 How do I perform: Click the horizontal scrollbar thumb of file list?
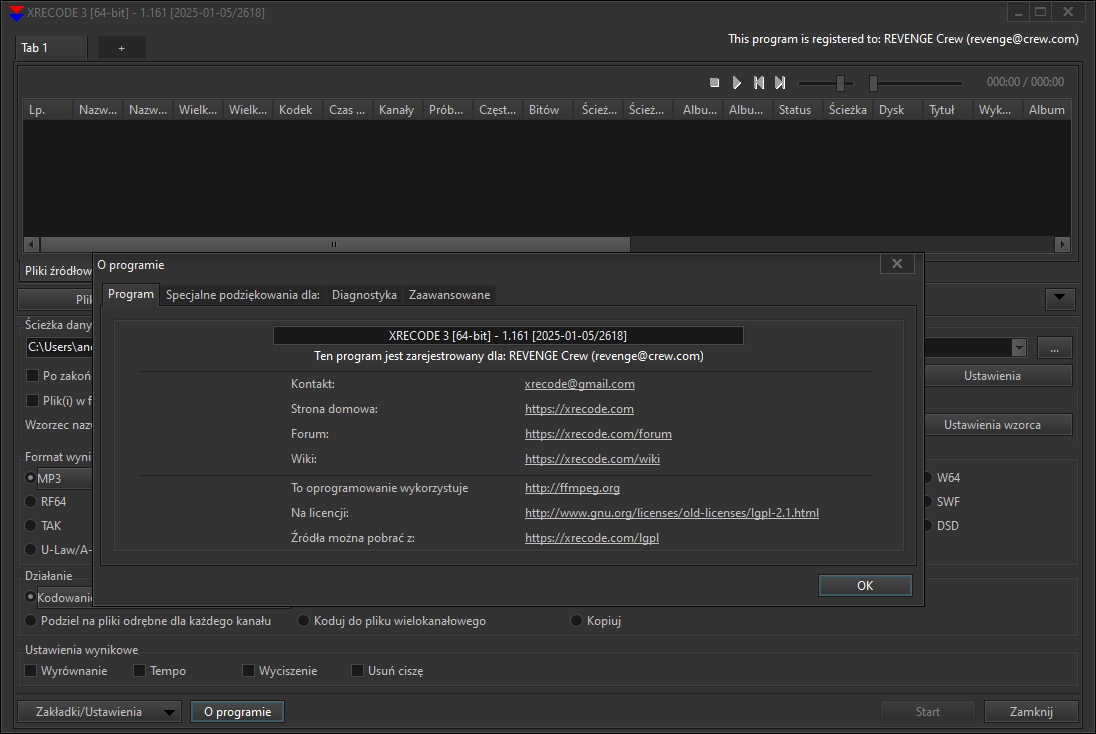tap(335, 244)
